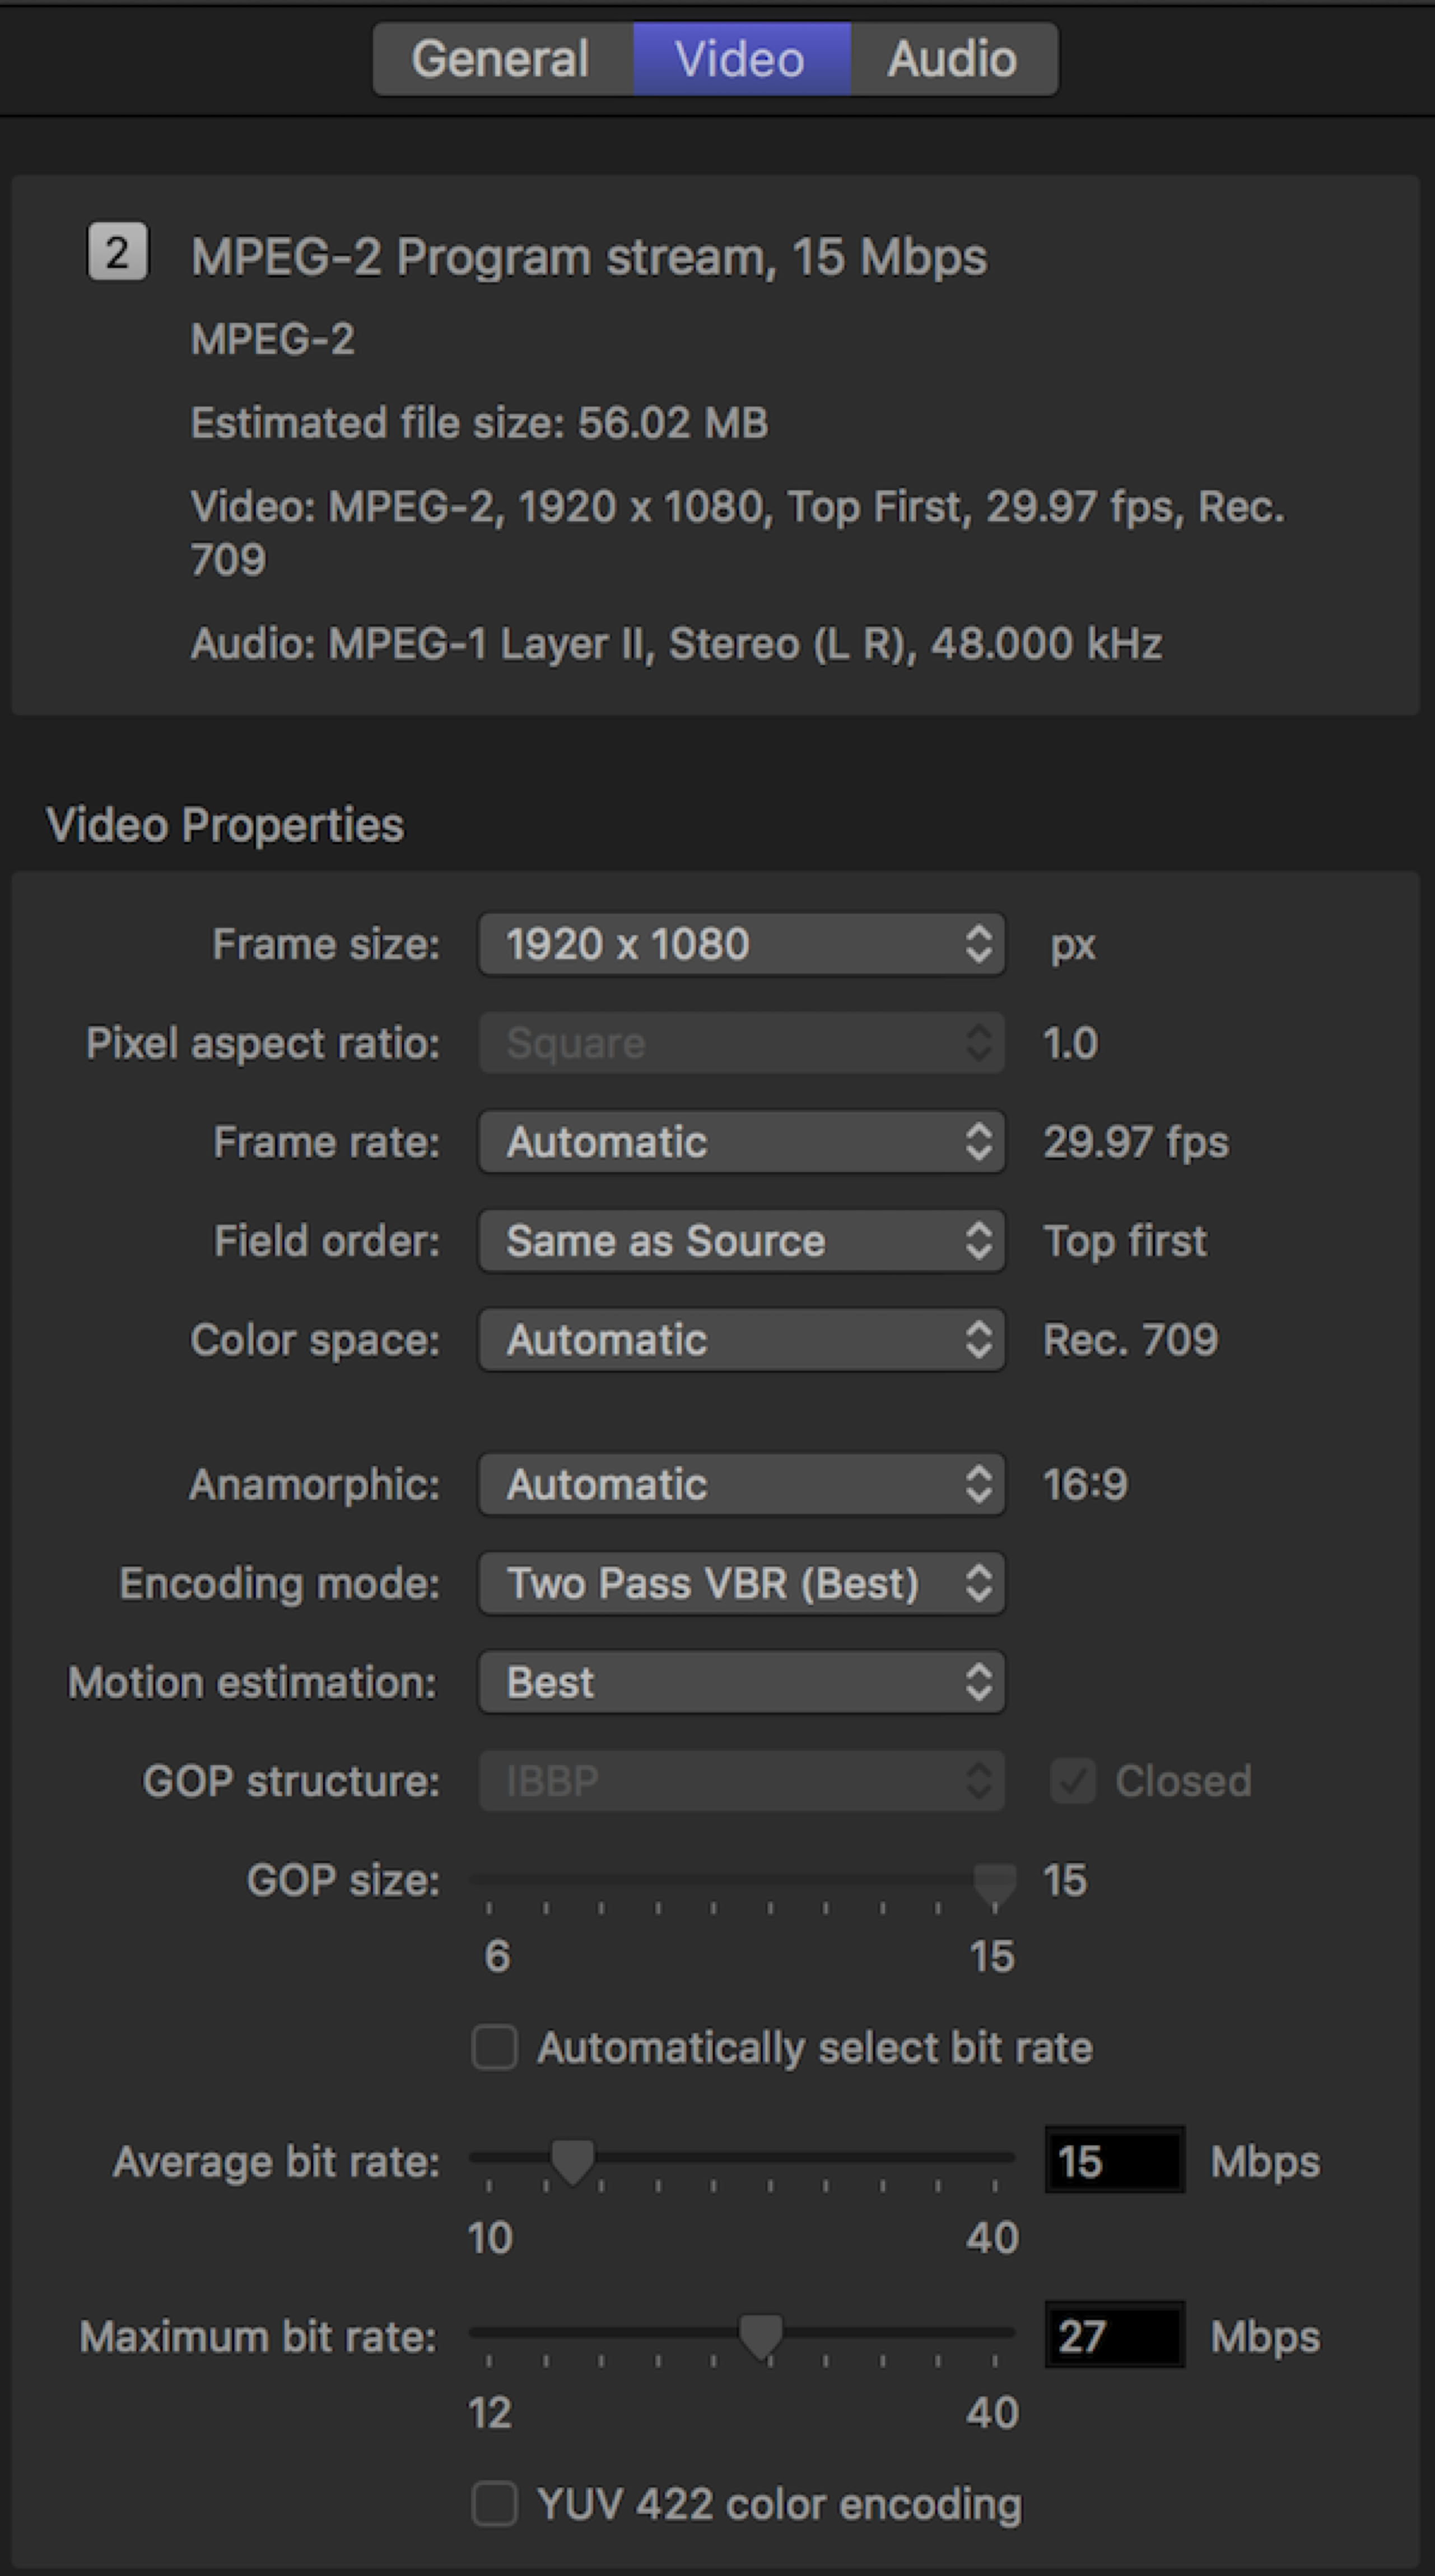Change Encoding mode from Two Pass VBR
The image size is (1435, 2576).
pos(741,1583)
